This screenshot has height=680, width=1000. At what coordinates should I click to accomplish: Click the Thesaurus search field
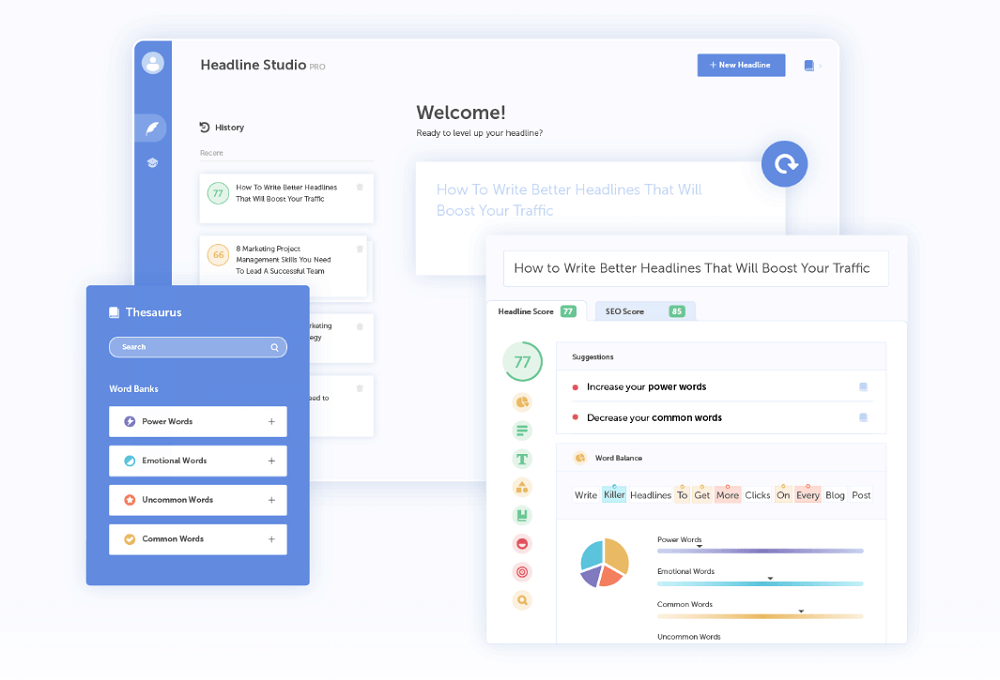tap(198, 347)
